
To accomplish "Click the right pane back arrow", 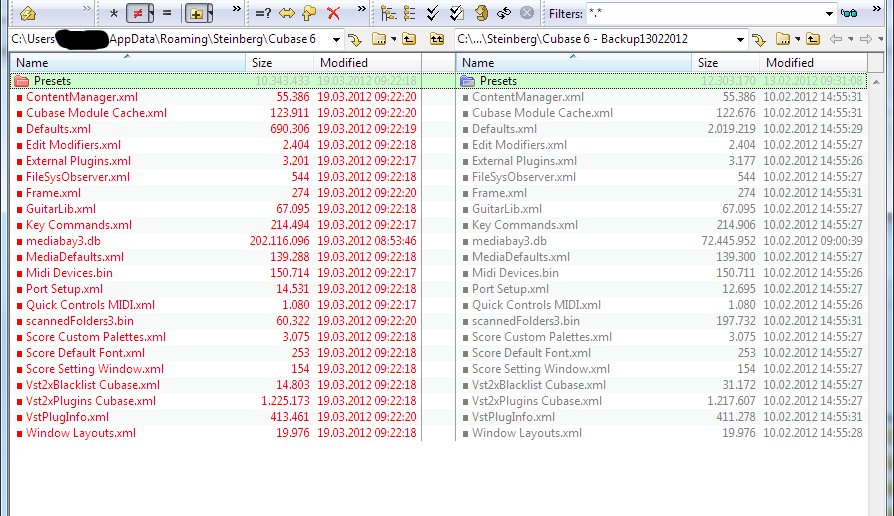I will (x=836, y=39).
